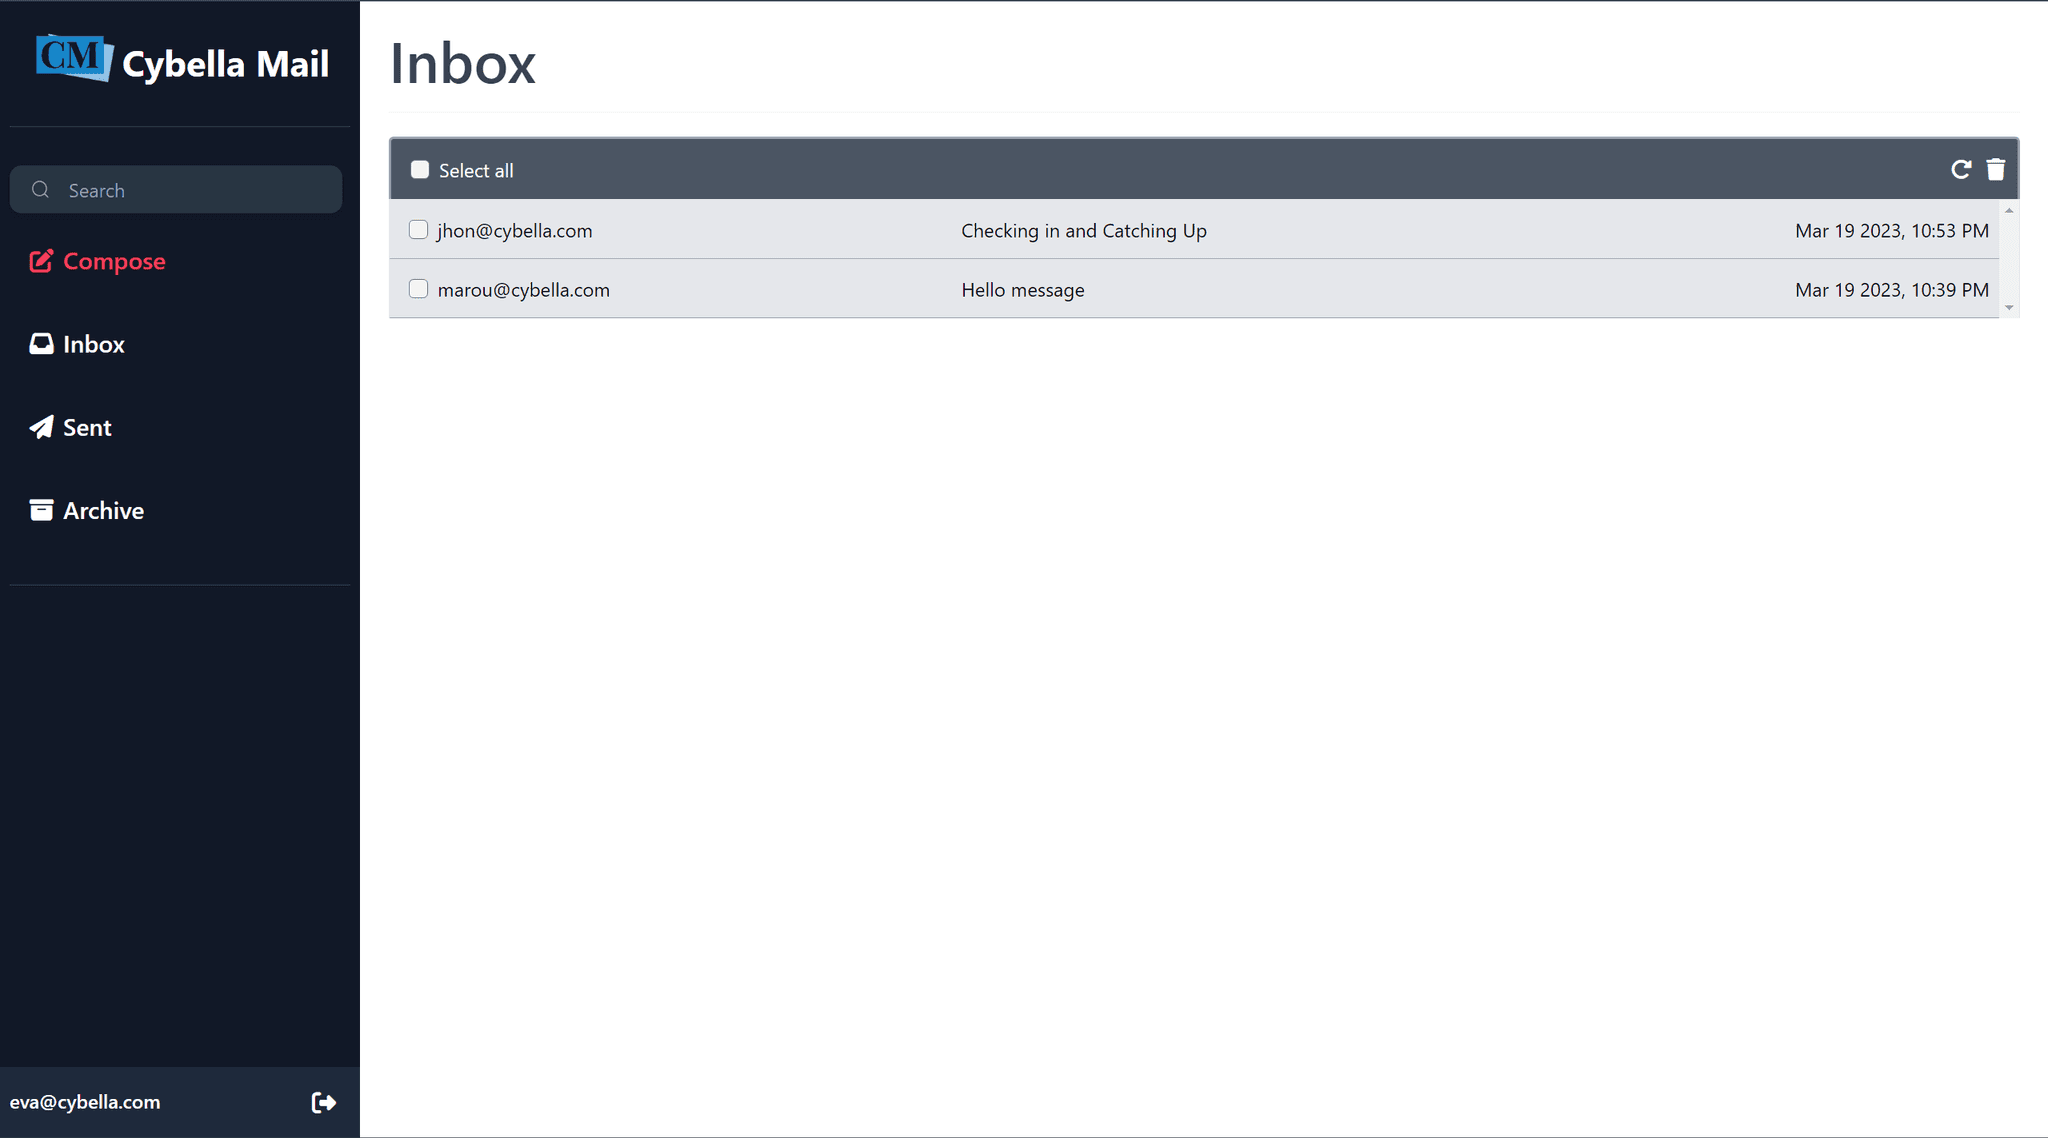This screenshot has height=1138, width=2048.
Task: Log out using the sign-out icon
Action: click(x=323, y=1102)
